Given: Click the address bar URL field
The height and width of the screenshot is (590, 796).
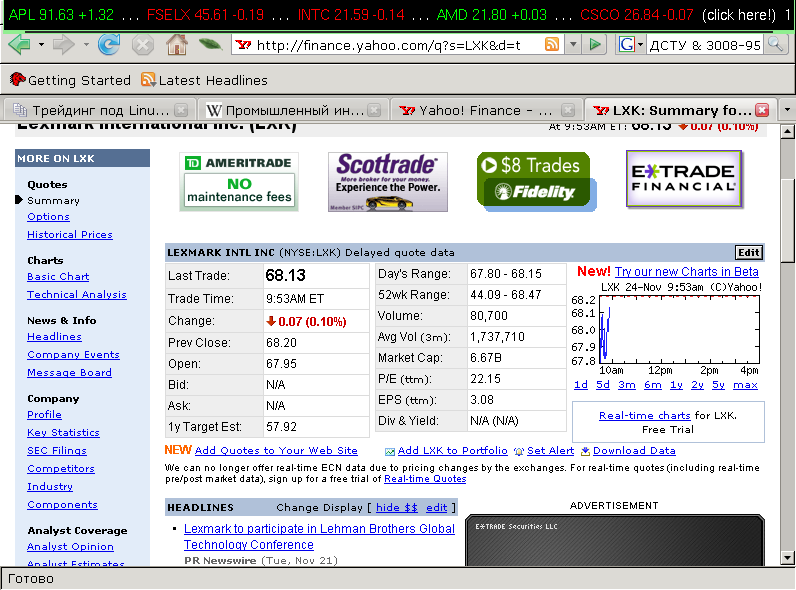Looking at the screenshot, I should [388, 45].
